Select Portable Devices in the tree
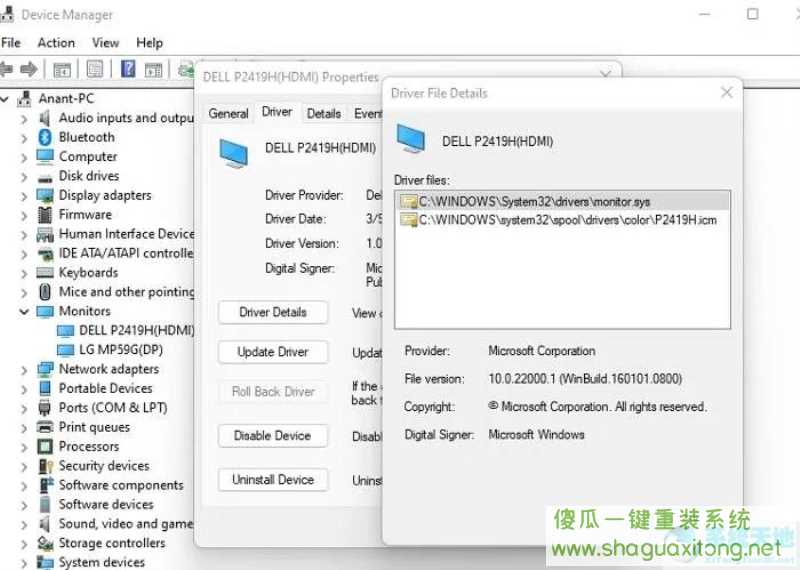 click(x=106, y=388)
